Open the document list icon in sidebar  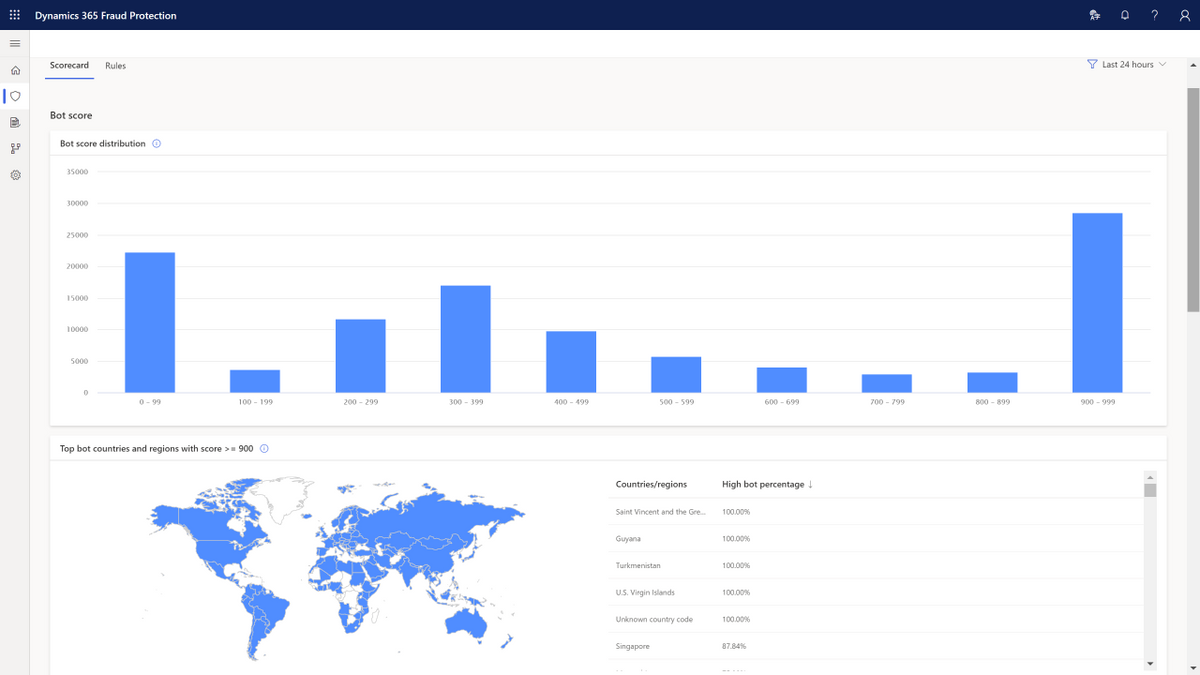[15, 123]
